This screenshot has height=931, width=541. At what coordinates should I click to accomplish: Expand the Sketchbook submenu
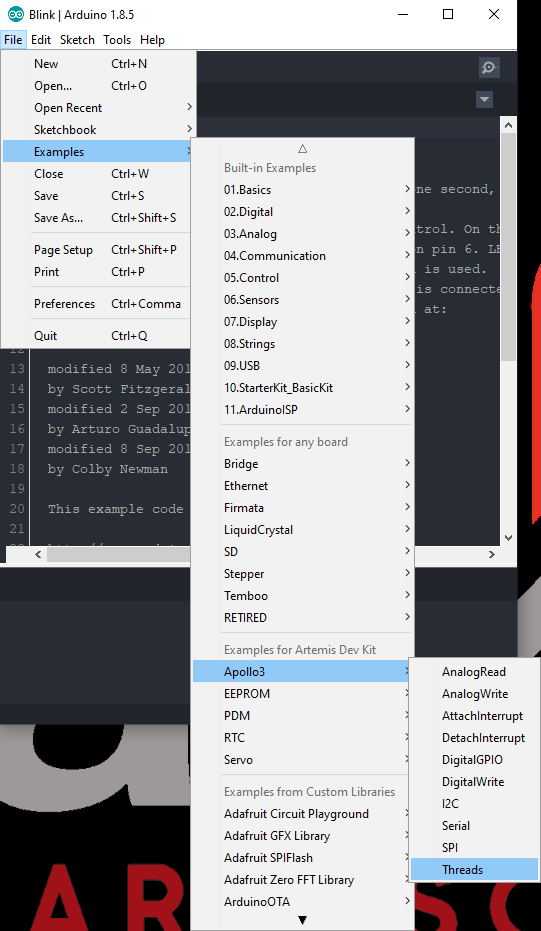point(98,130)
